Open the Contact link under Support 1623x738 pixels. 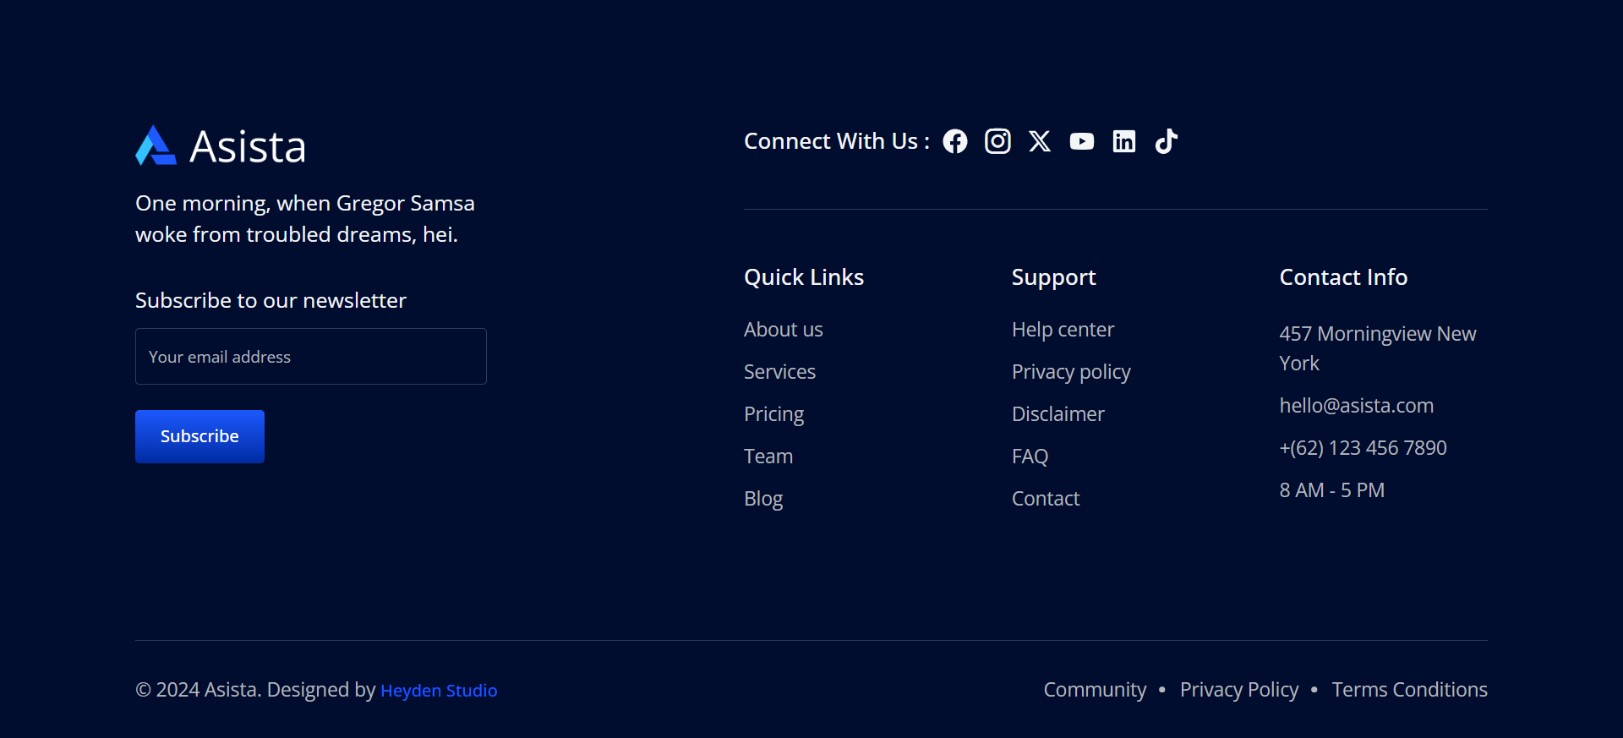pyautogui.click(x=1045, y=498)
